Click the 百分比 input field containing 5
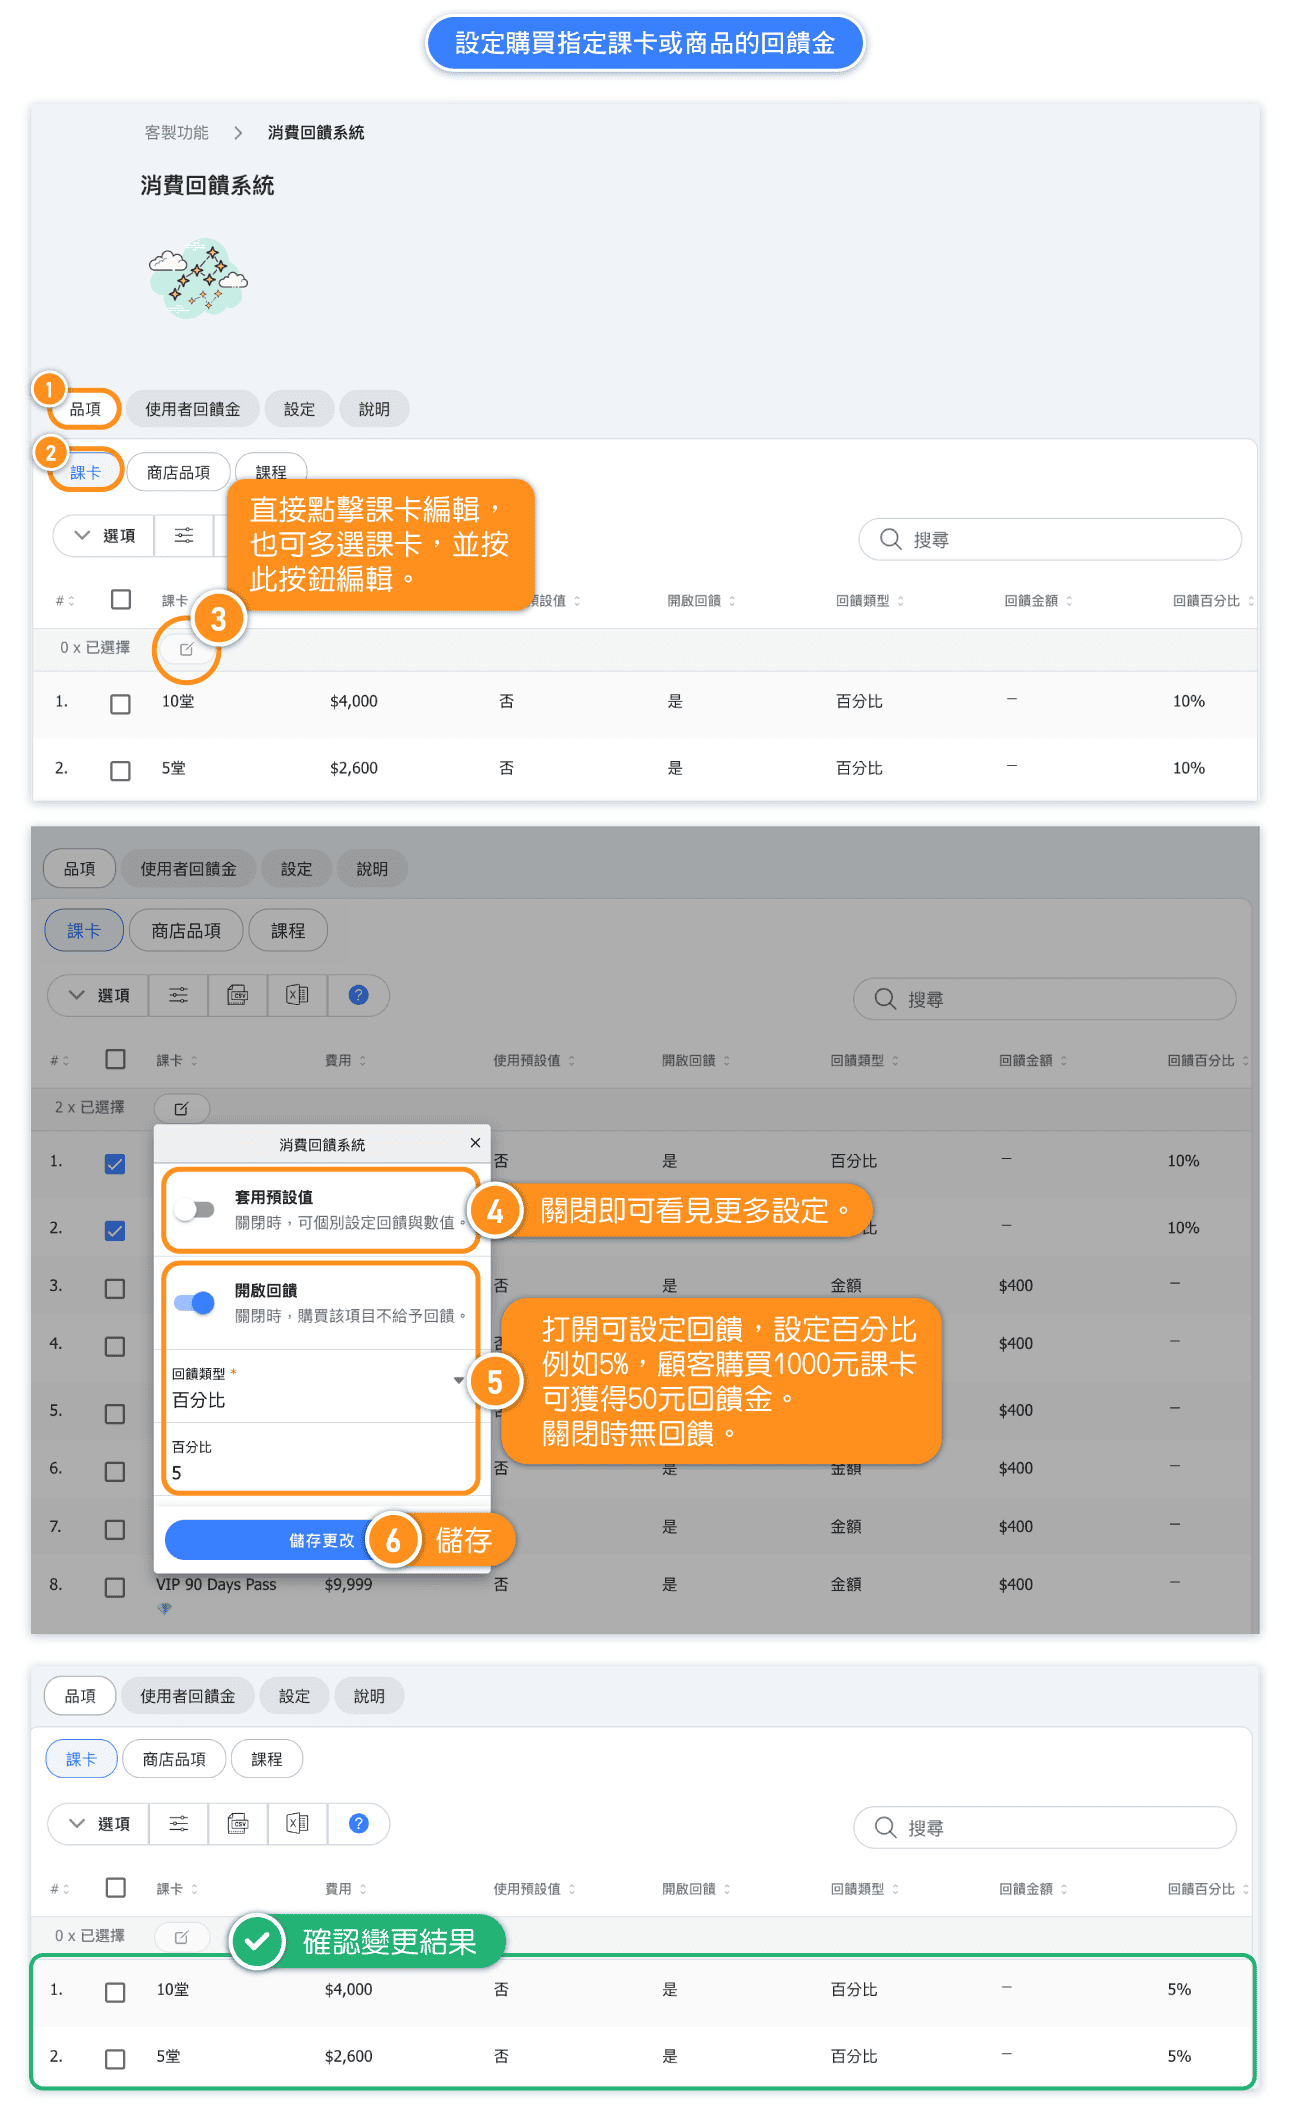This screenshot has width=1291, height=2123. tap(318, 1472)
